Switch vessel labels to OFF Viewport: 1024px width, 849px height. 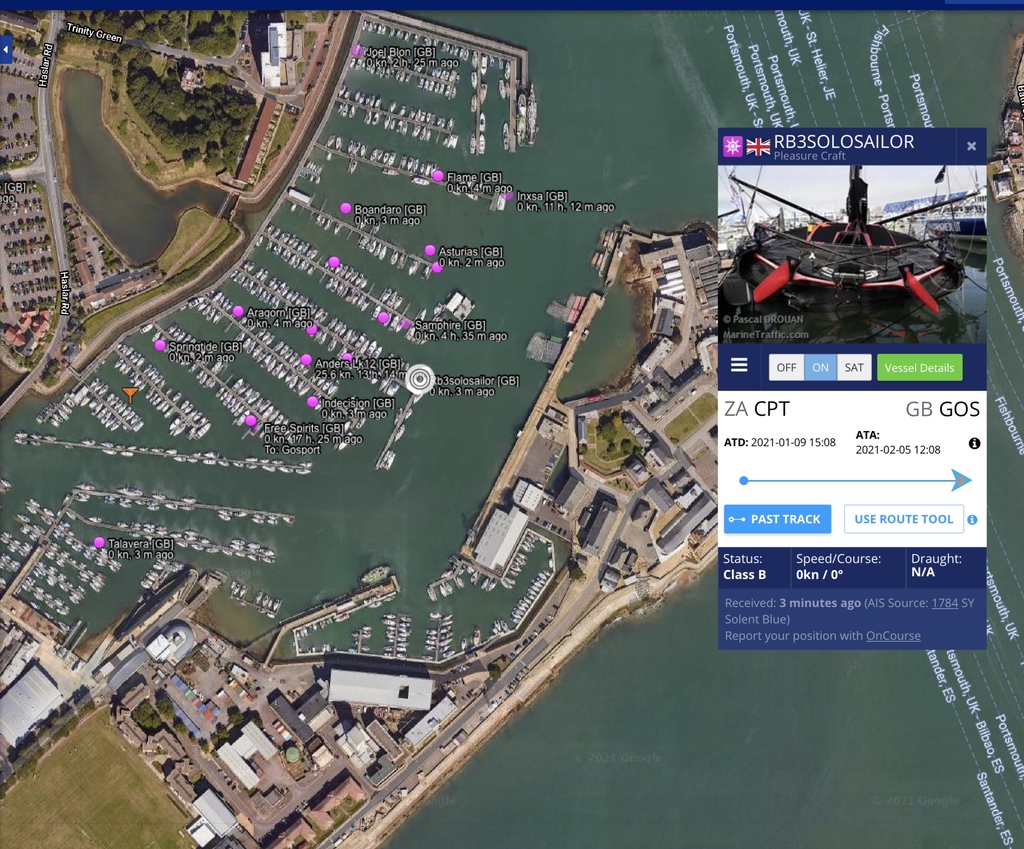pyautogui.click(x=786, y=368)
